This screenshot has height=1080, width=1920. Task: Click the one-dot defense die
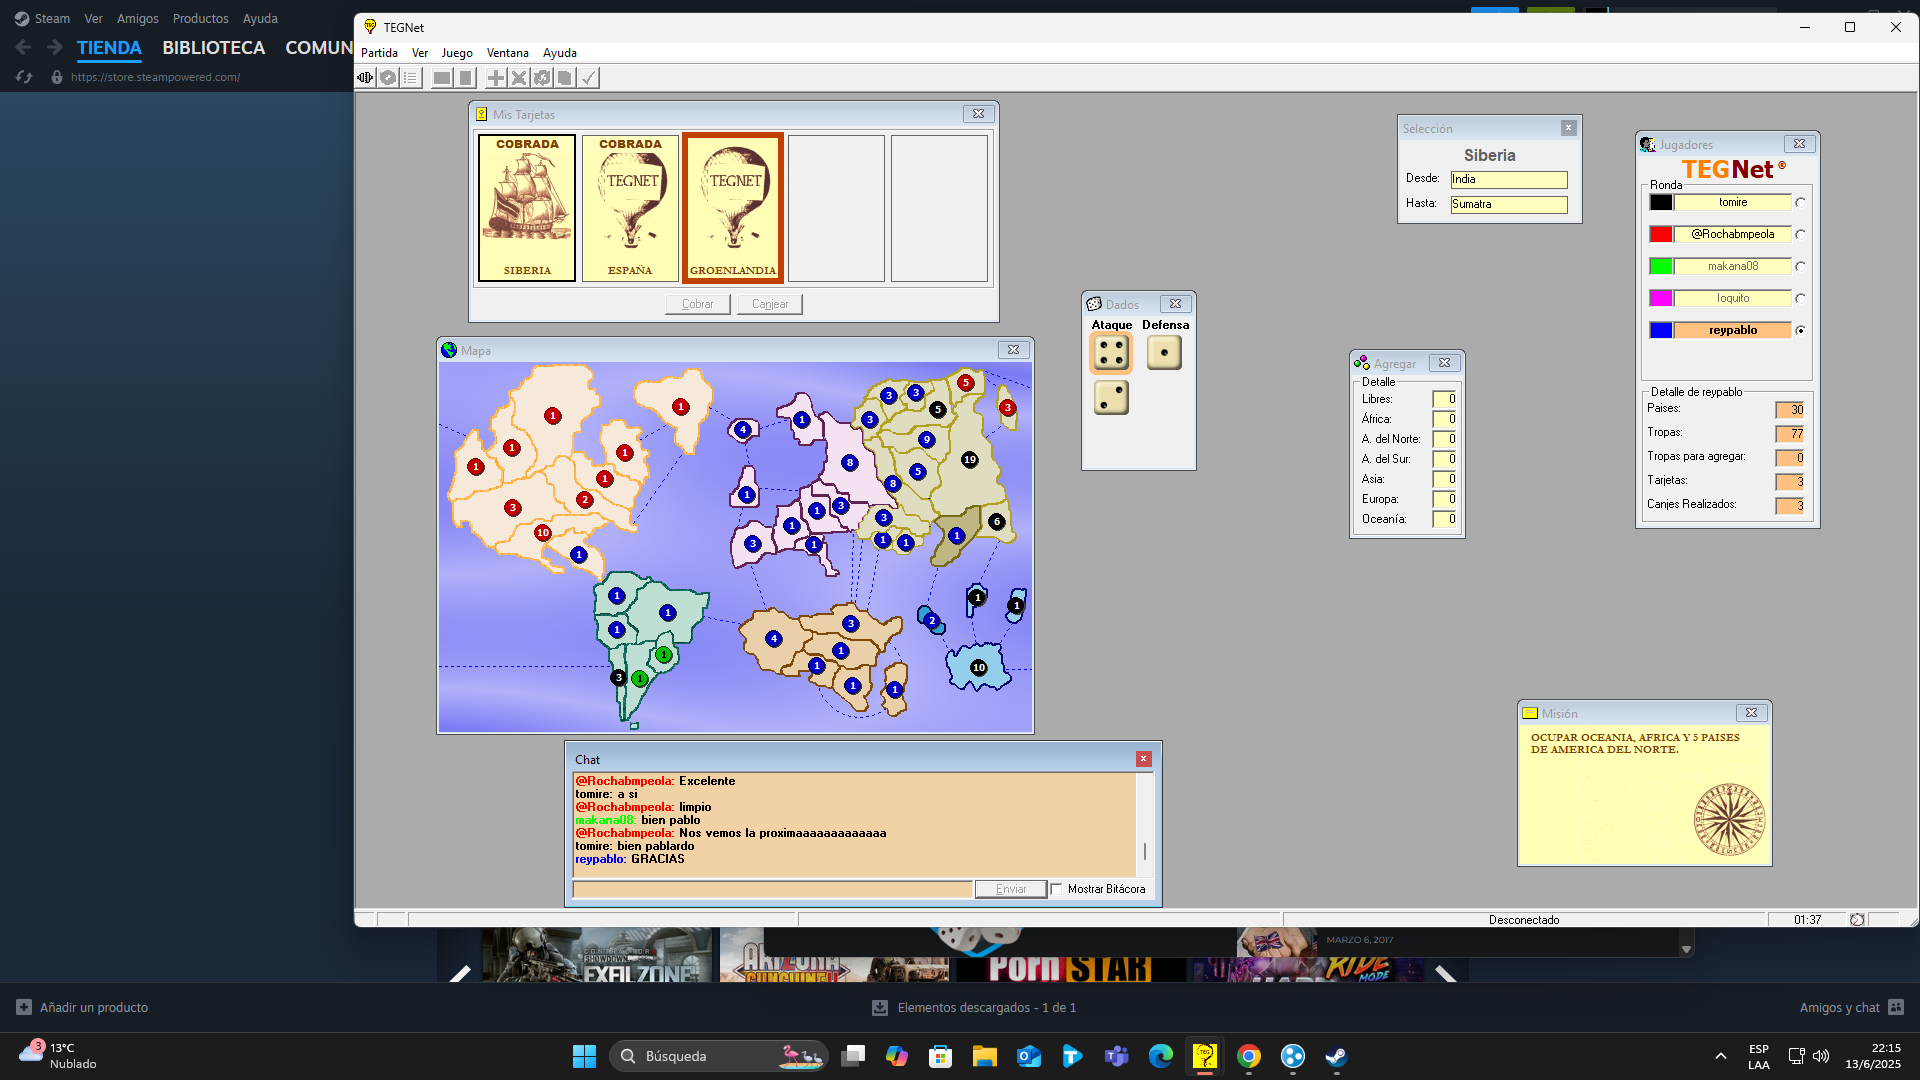coord(1164,353)
